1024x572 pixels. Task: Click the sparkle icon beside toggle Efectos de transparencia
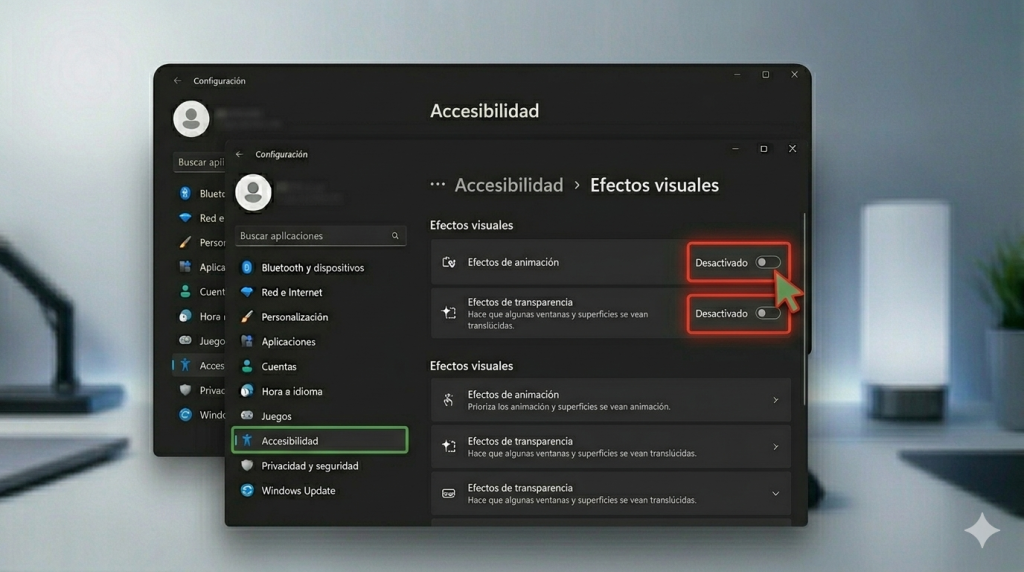(x=449, y=313)
